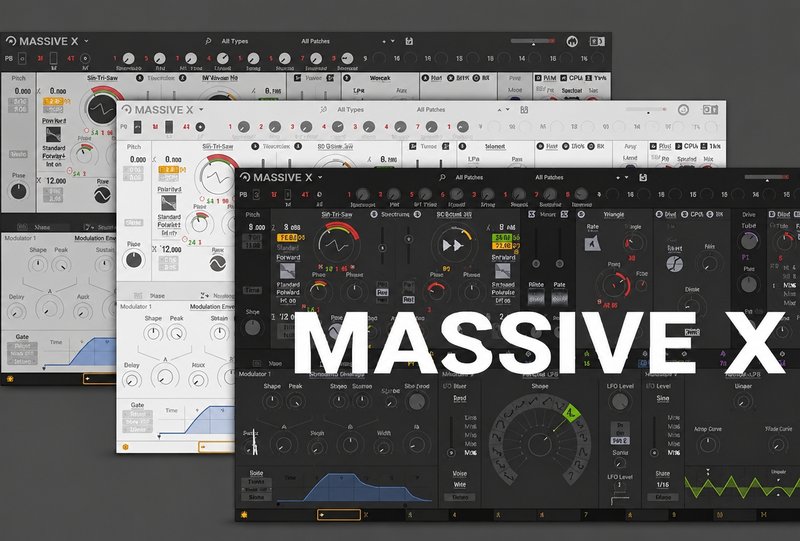
Task: Toggle the CPU switch in the white window
Action: point(679,146)
